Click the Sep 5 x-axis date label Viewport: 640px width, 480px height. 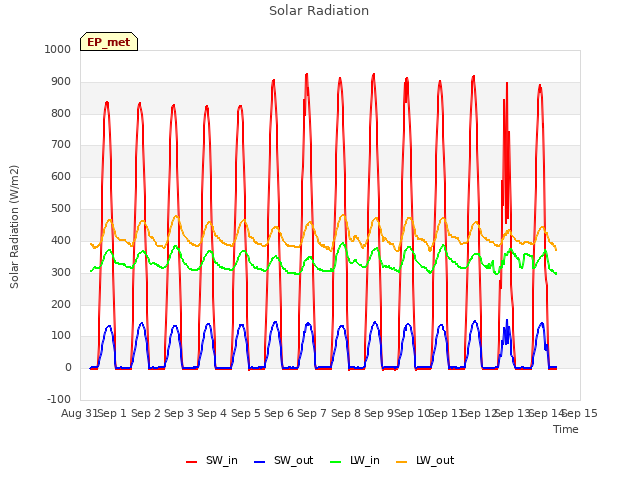[x=246, y=413]
